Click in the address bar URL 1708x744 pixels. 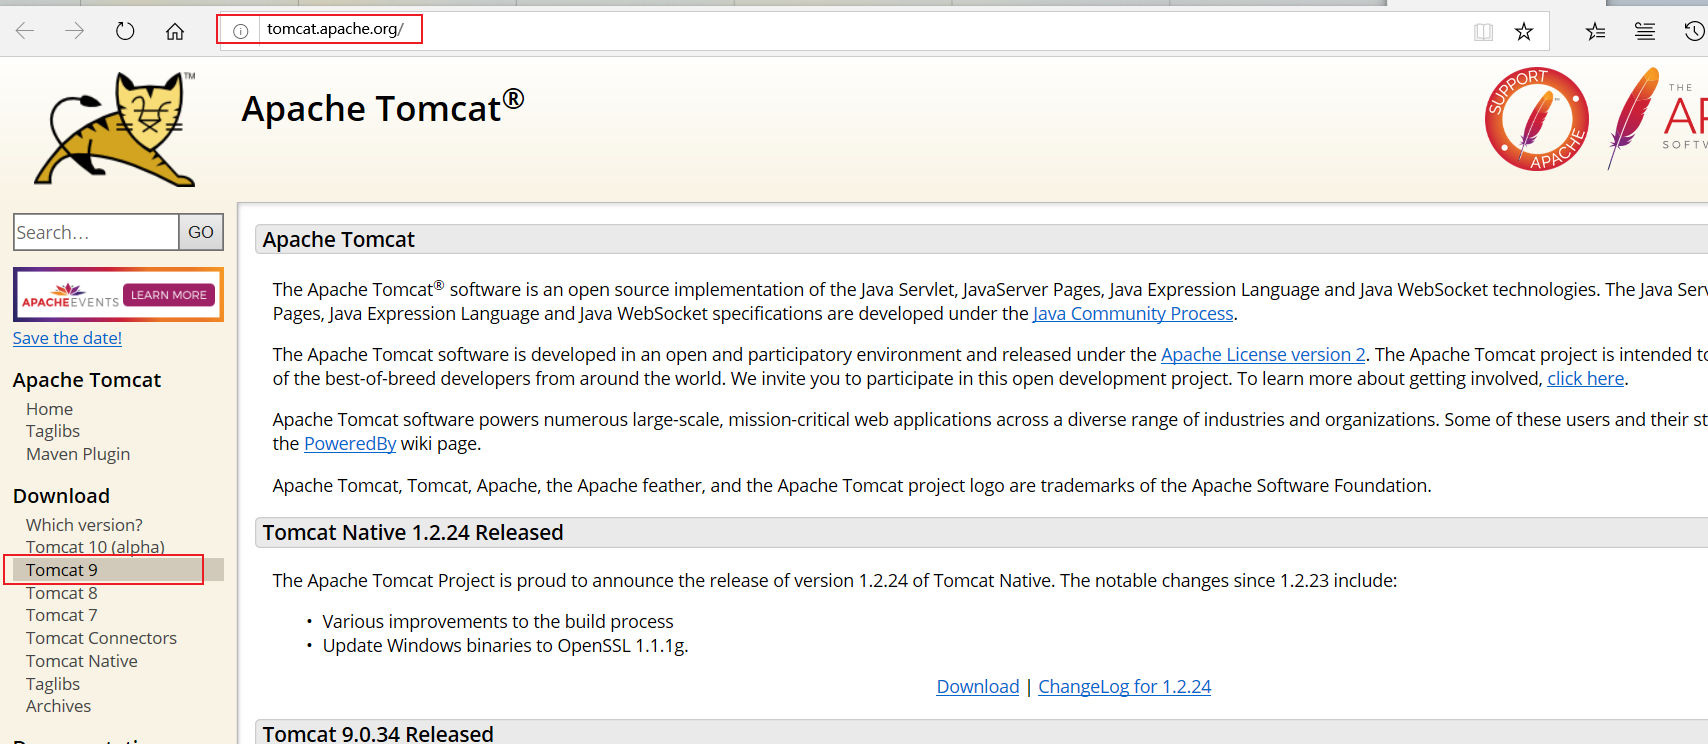(x=335, y=29)
